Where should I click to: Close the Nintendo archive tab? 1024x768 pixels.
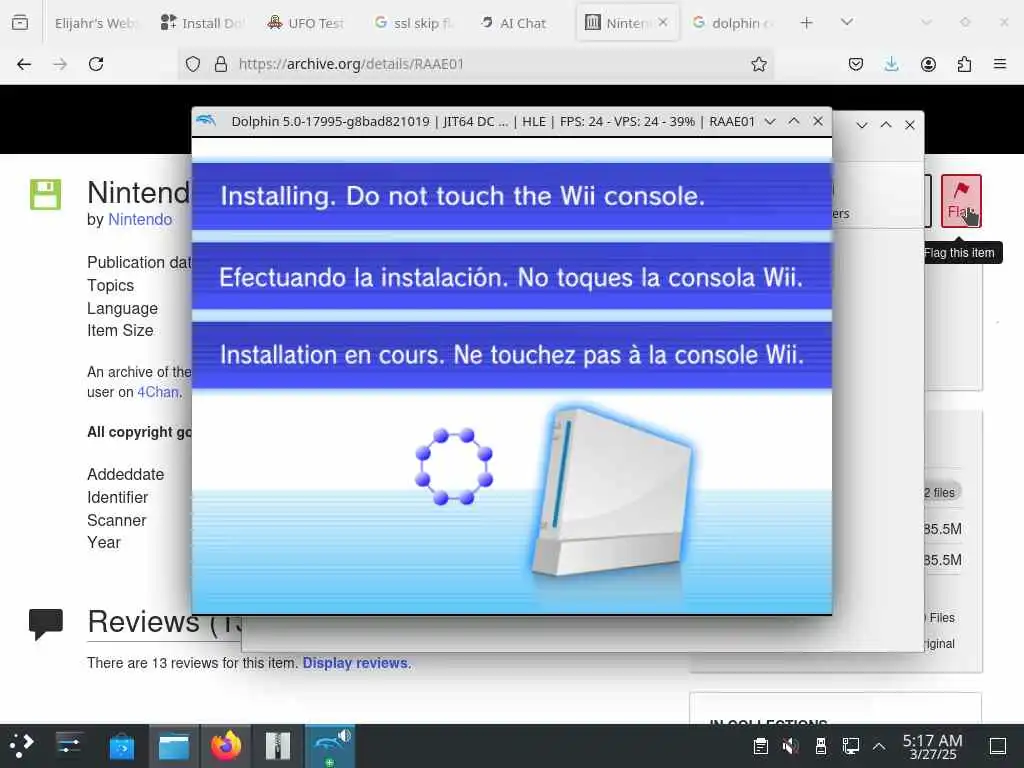click(x=663, y=22)
